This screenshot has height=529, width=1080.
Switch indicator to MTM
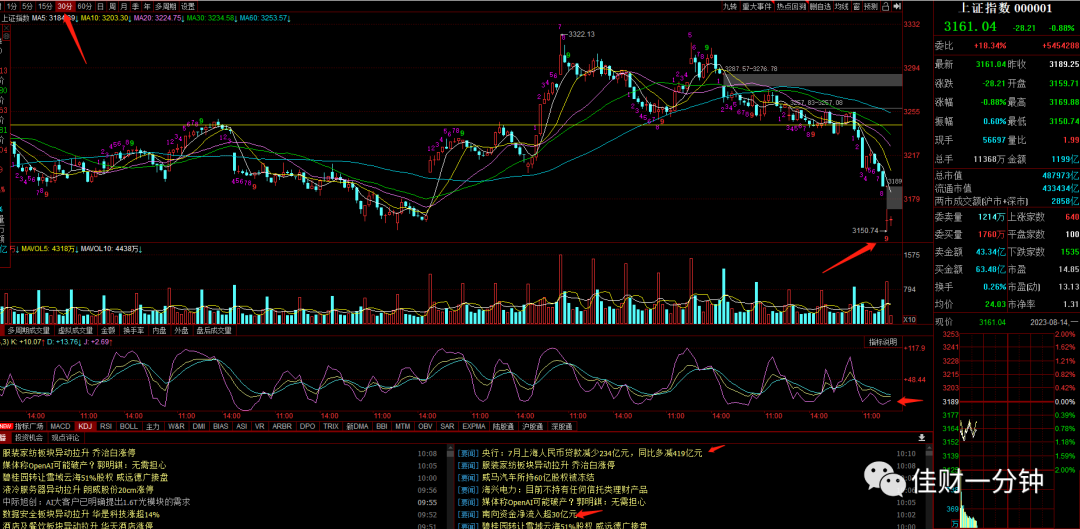(402, 426)
